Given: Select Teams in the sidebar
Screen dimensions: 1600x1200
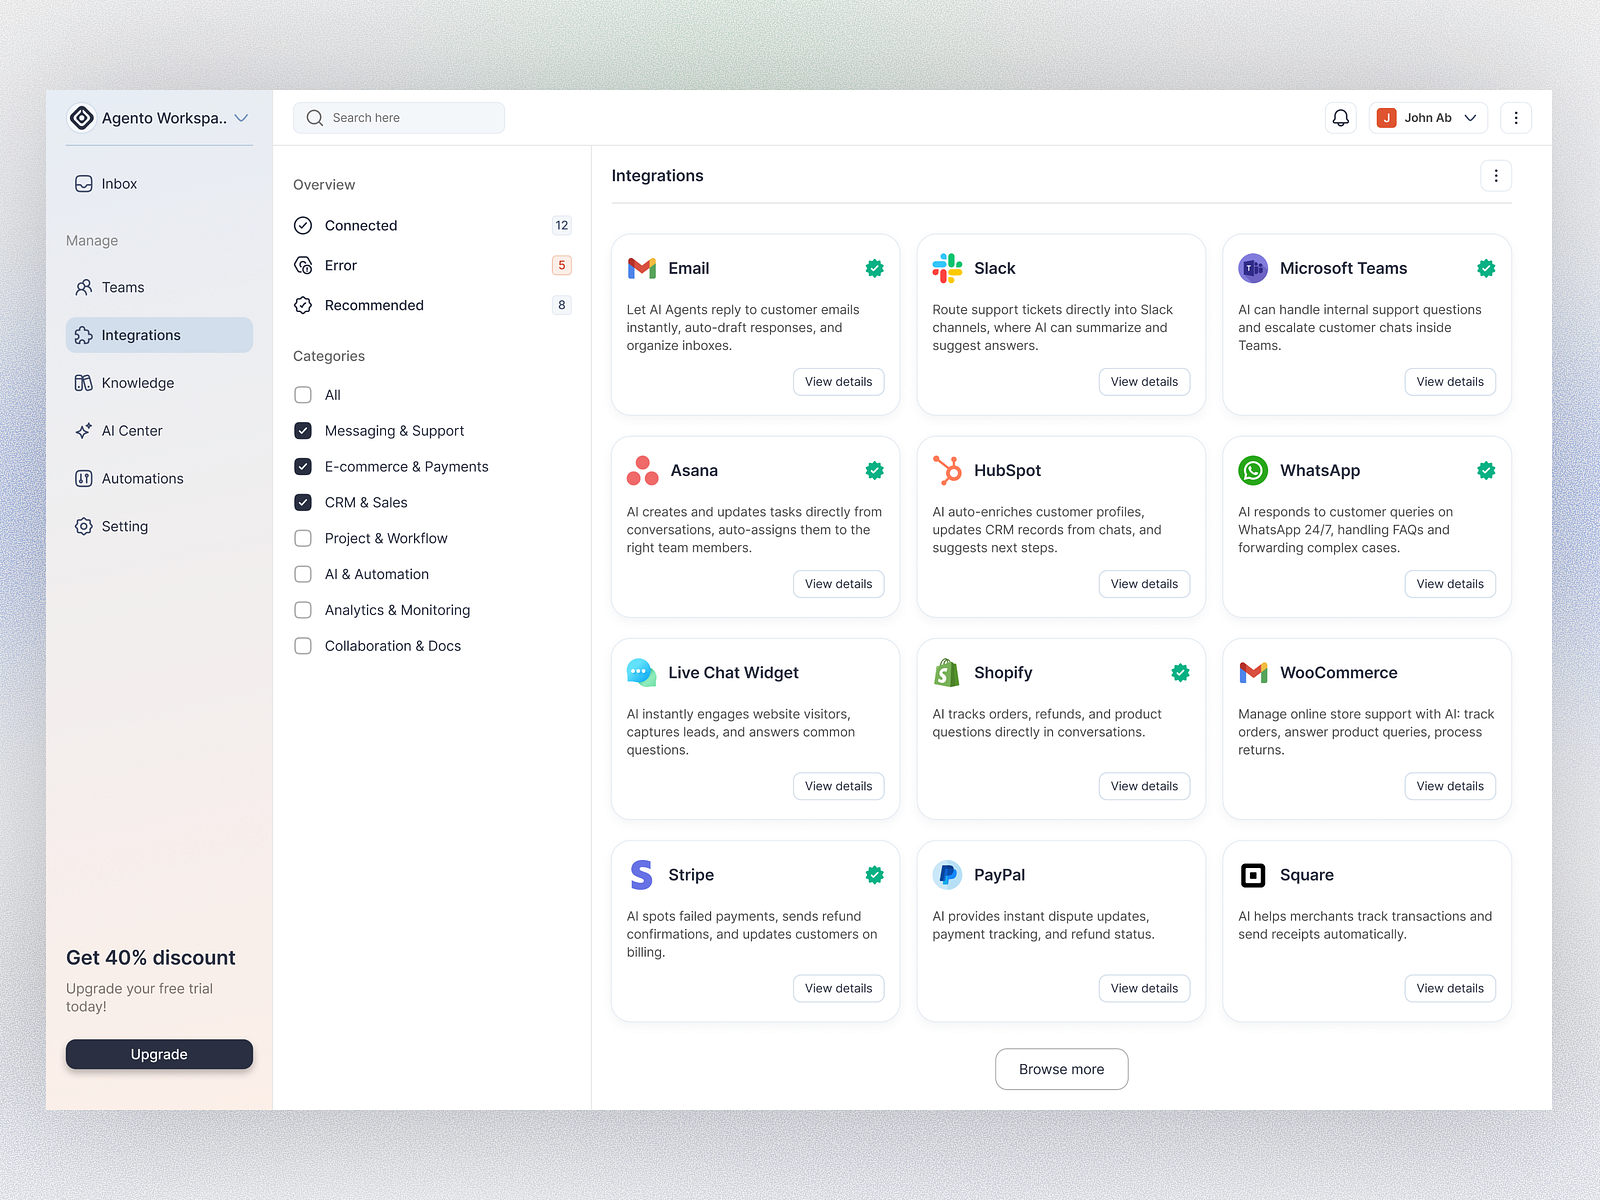Looking at the screenshot, I should [x=122, y=287].
